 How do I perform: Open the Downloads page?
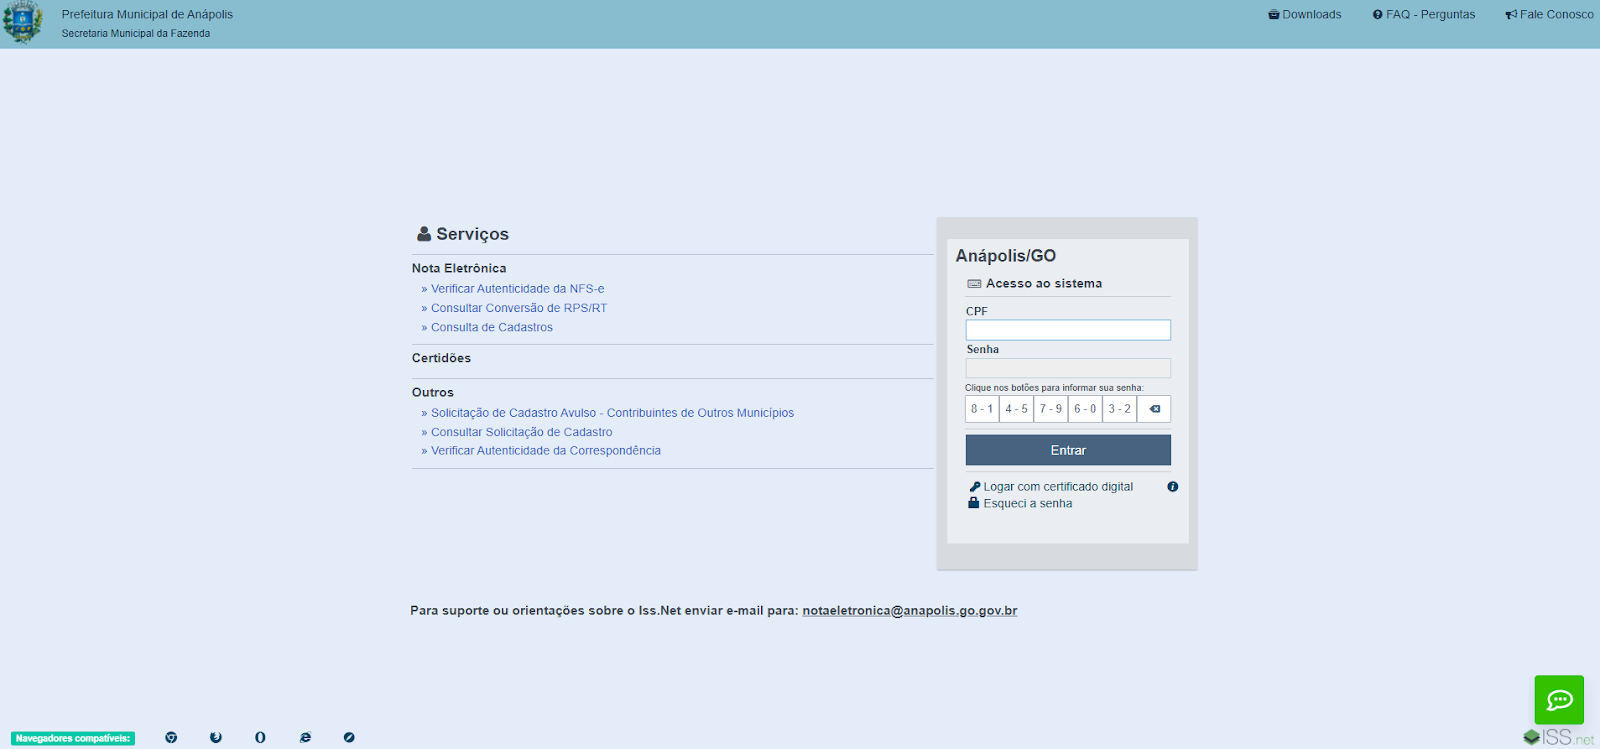coord(1305,15)
